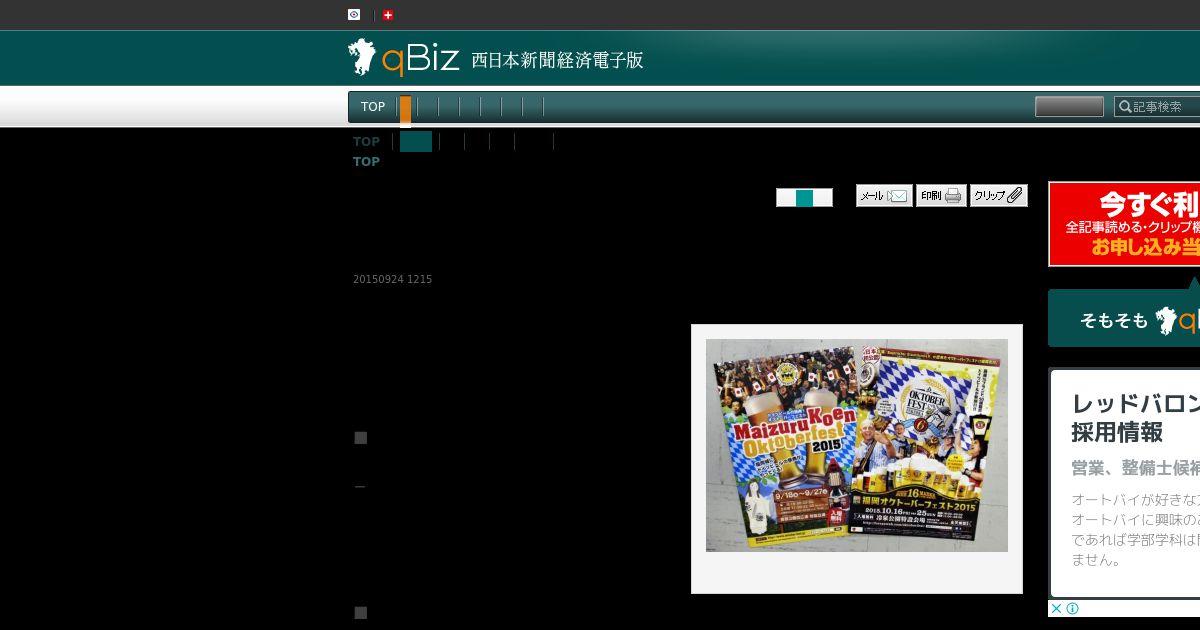This screenshot has width=1200, height=630.
Task: Open the そもそも qBiz banner
Action: [1124, 319]
